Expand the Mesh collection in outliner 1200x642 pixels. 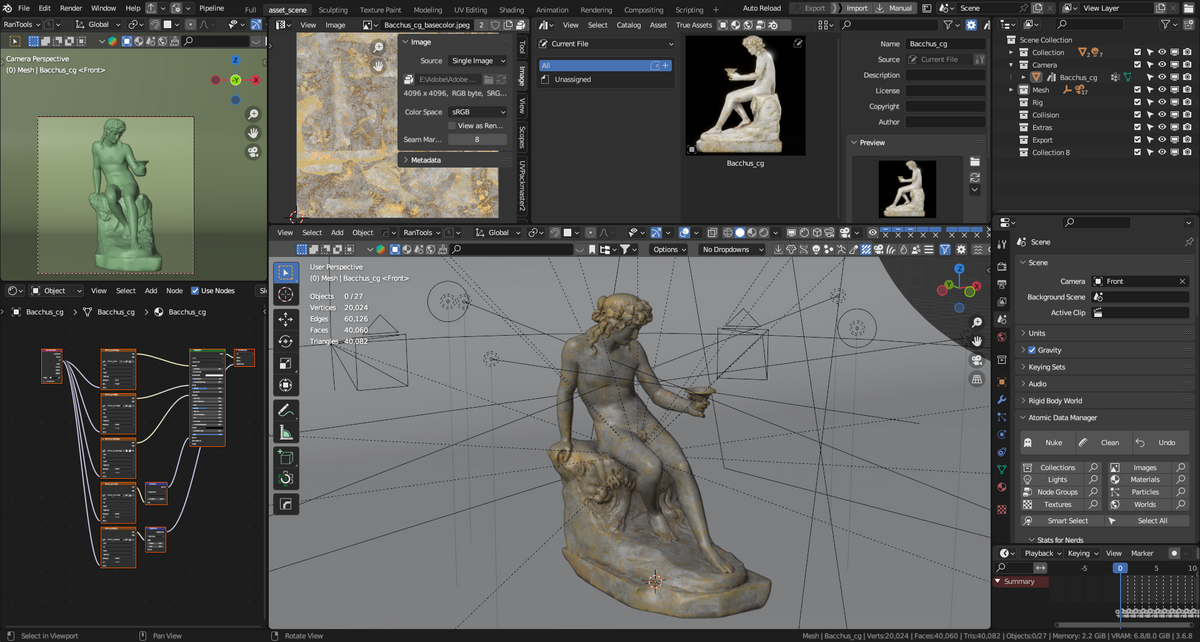(1012, 90)
